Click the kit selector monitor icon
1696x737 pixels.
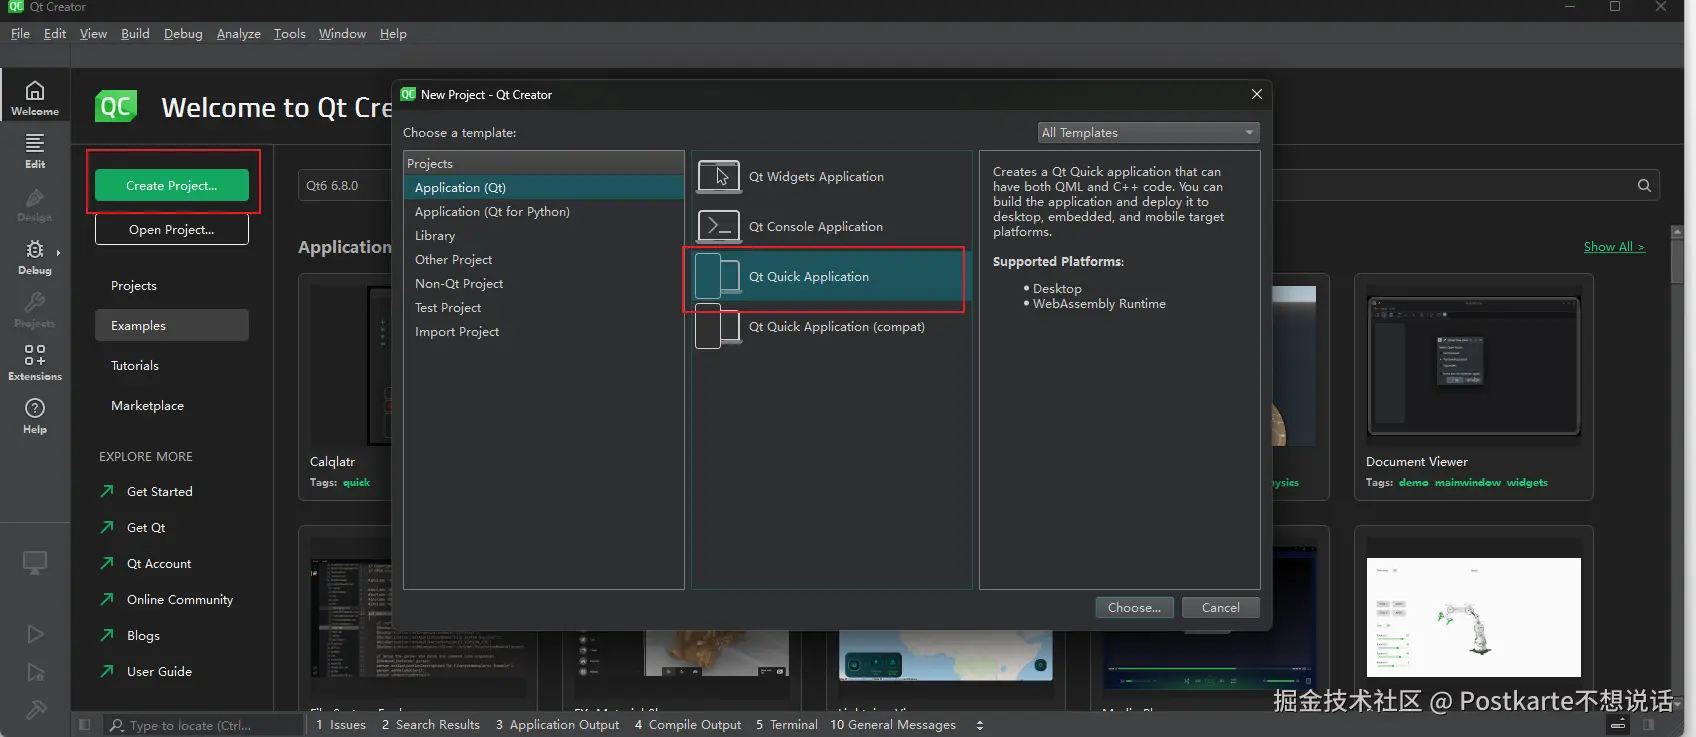coord(35,563)
